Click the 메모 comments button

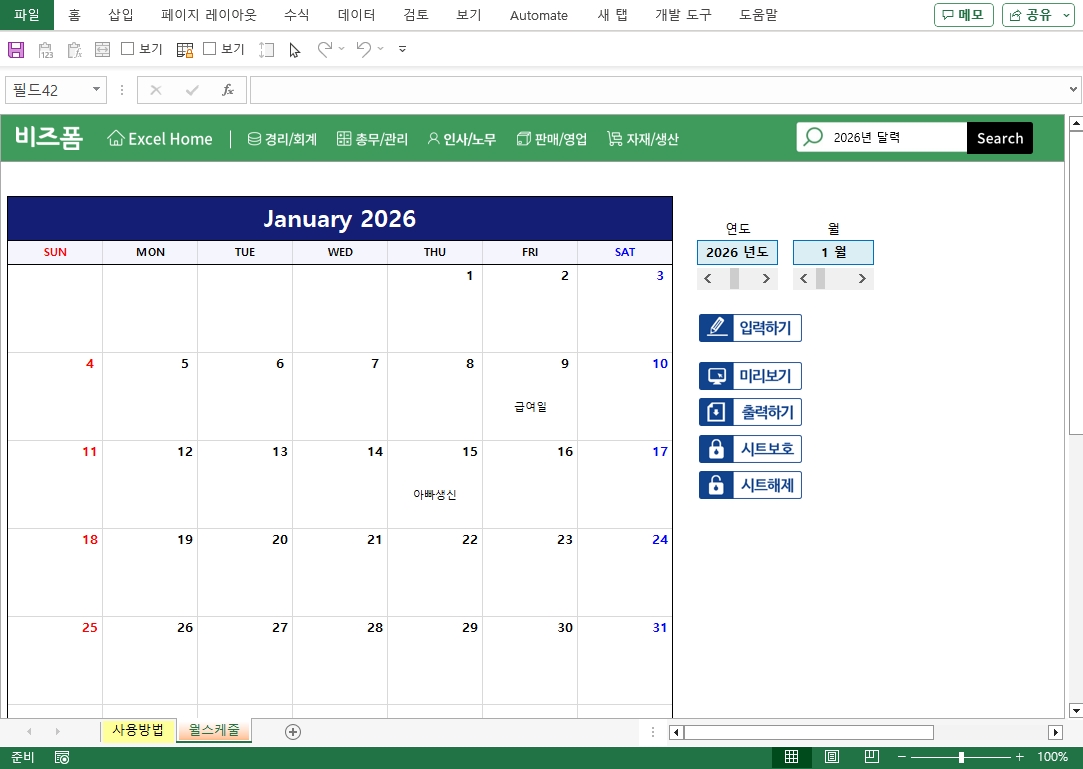pyautogui.click(x=964, y=15)
